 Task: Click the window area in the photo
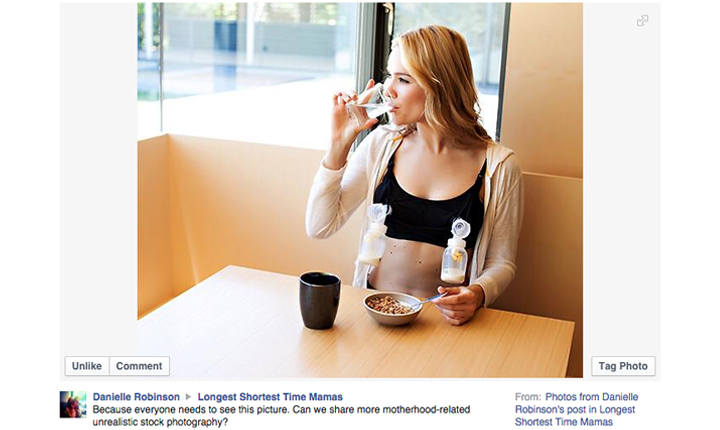click(x=257, y=69)
